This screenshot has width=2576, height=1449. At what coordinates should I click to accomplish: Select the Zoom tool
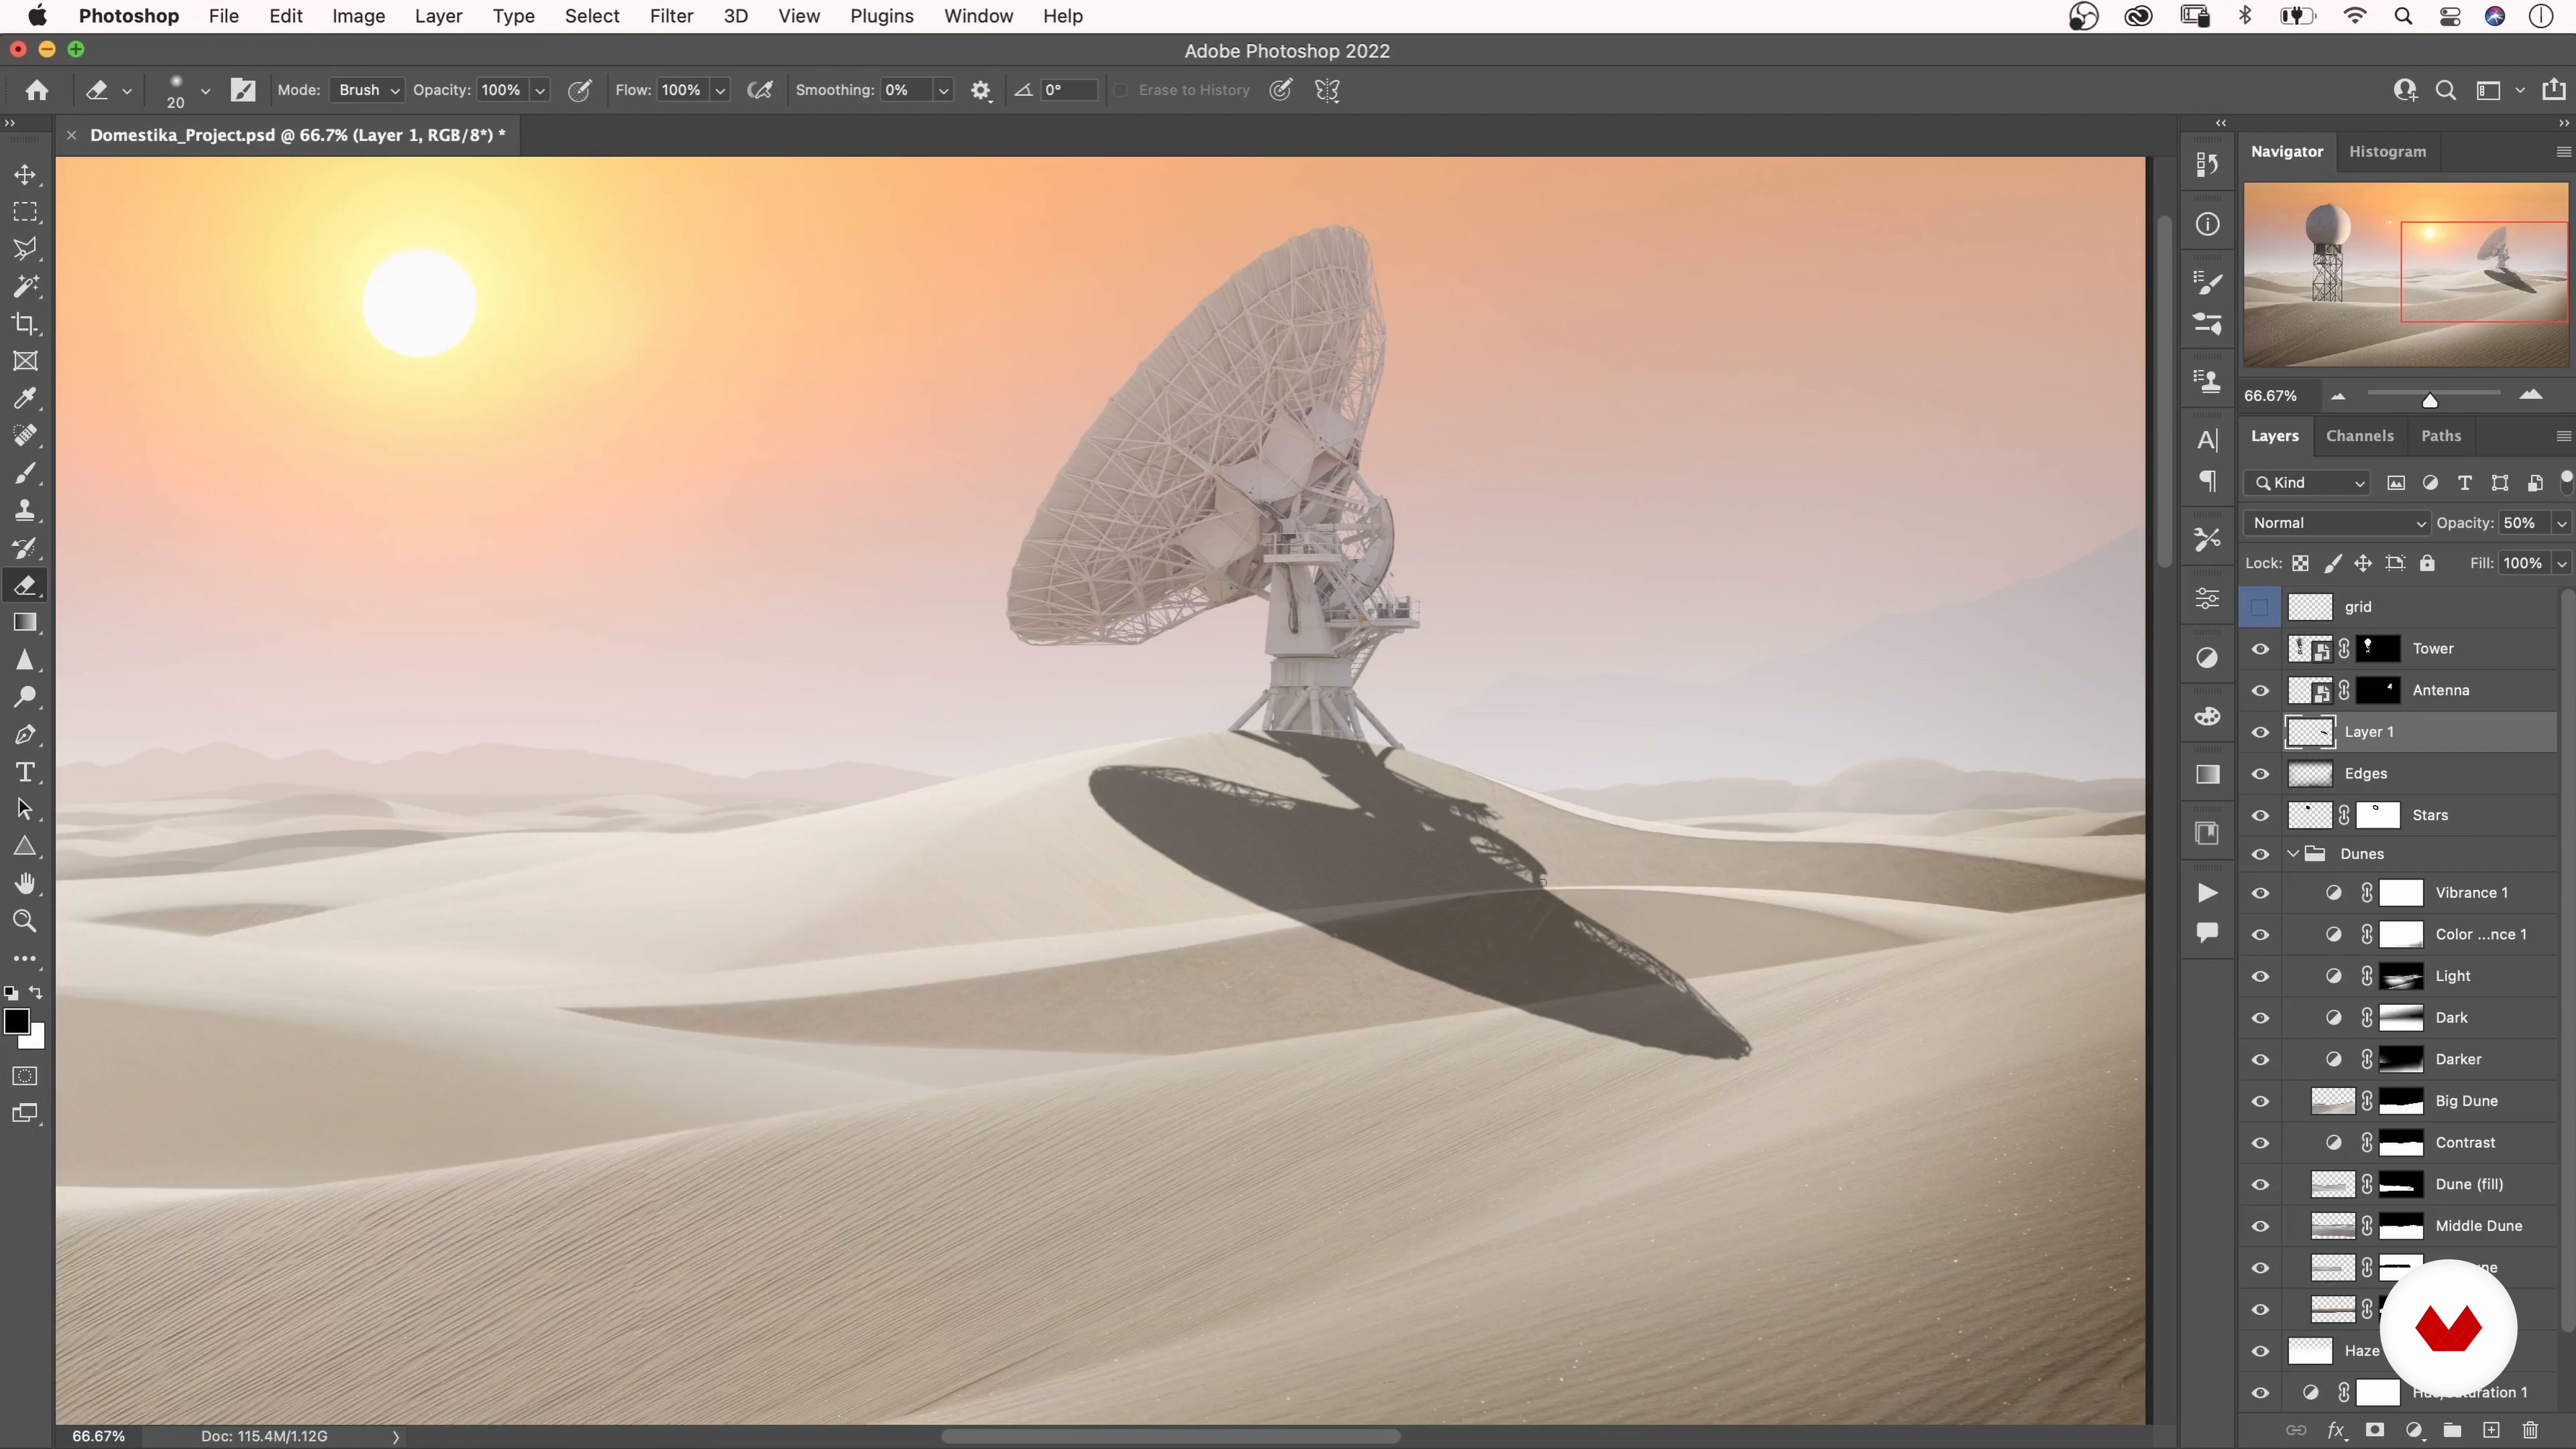[25, 921]
